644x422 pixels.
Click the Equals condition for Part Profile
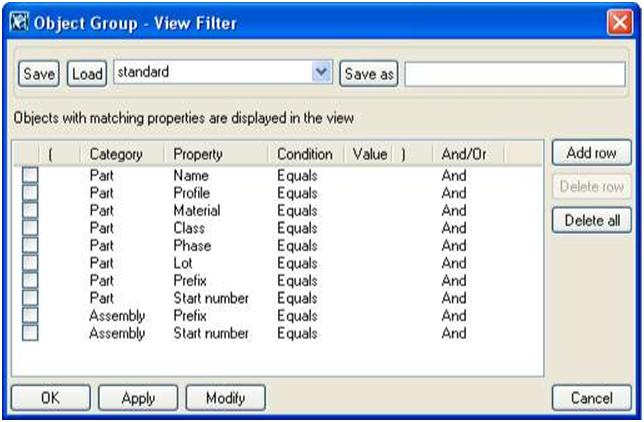[x=297, y=193]
